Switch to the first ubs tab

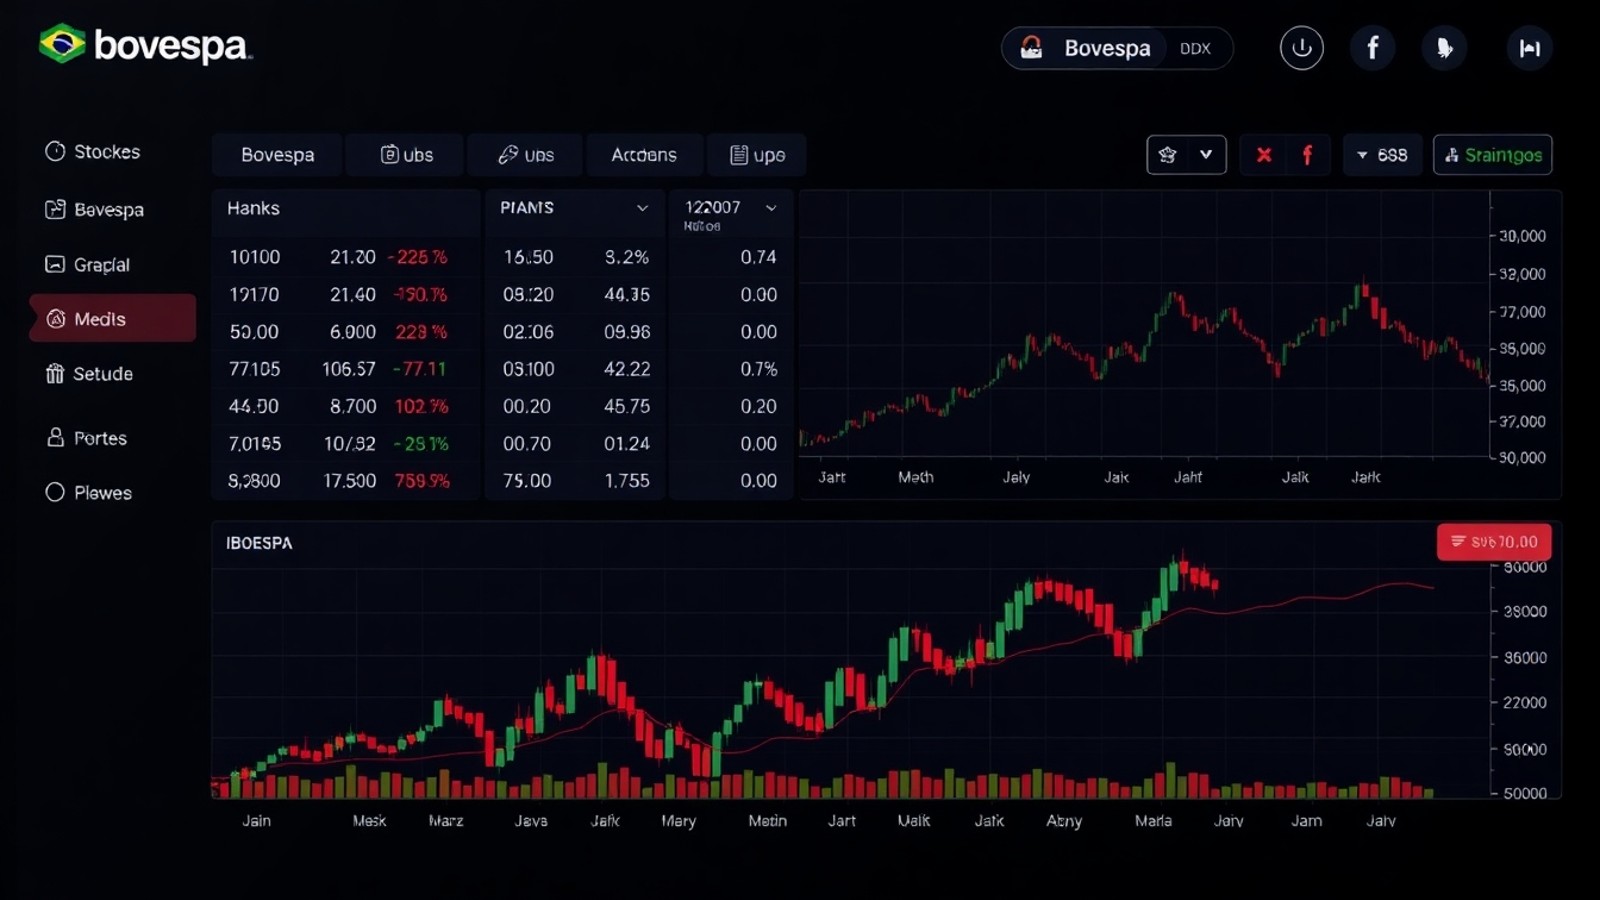[x=406, y=155]
